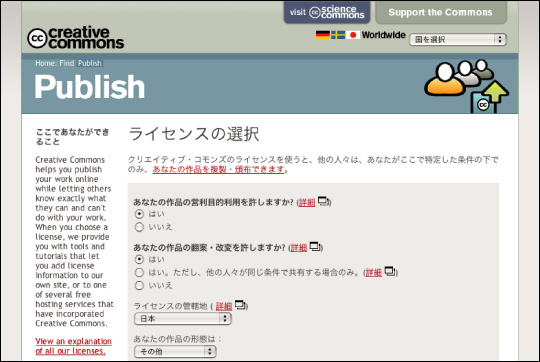Select いいえ for commercial use question
The height and width of the screenshot is (362, 540).
139,227
